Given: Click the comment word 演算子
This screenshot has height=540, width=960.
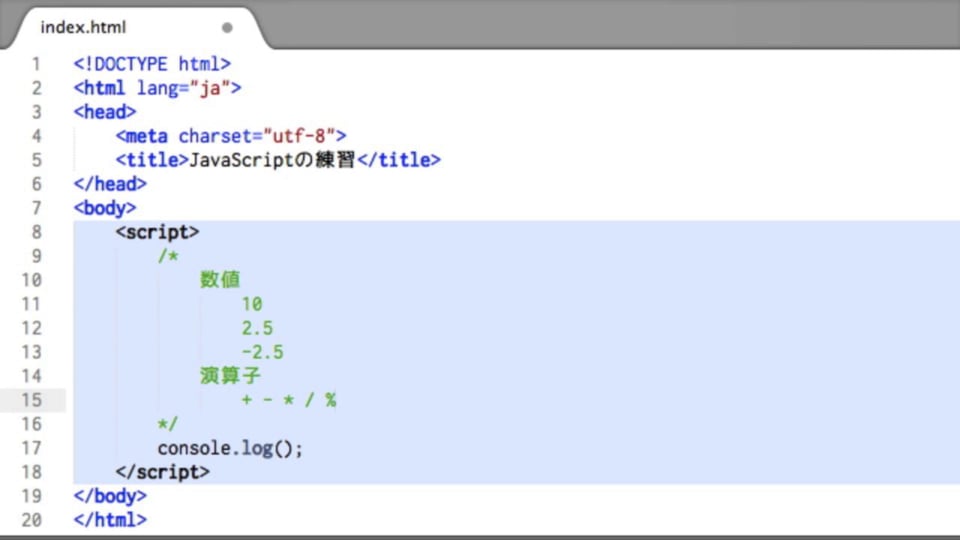Looking at the screenshot, I should tap(230, 375).
